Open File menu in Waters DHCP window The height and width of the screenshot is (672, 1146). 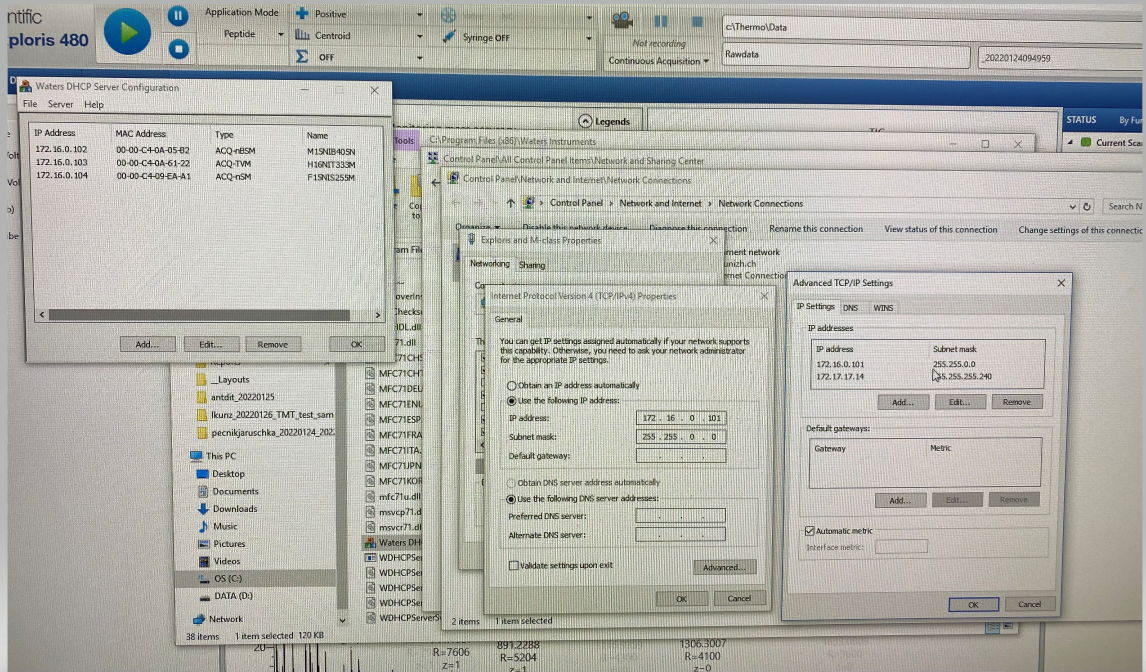click(x=30, y=104)
